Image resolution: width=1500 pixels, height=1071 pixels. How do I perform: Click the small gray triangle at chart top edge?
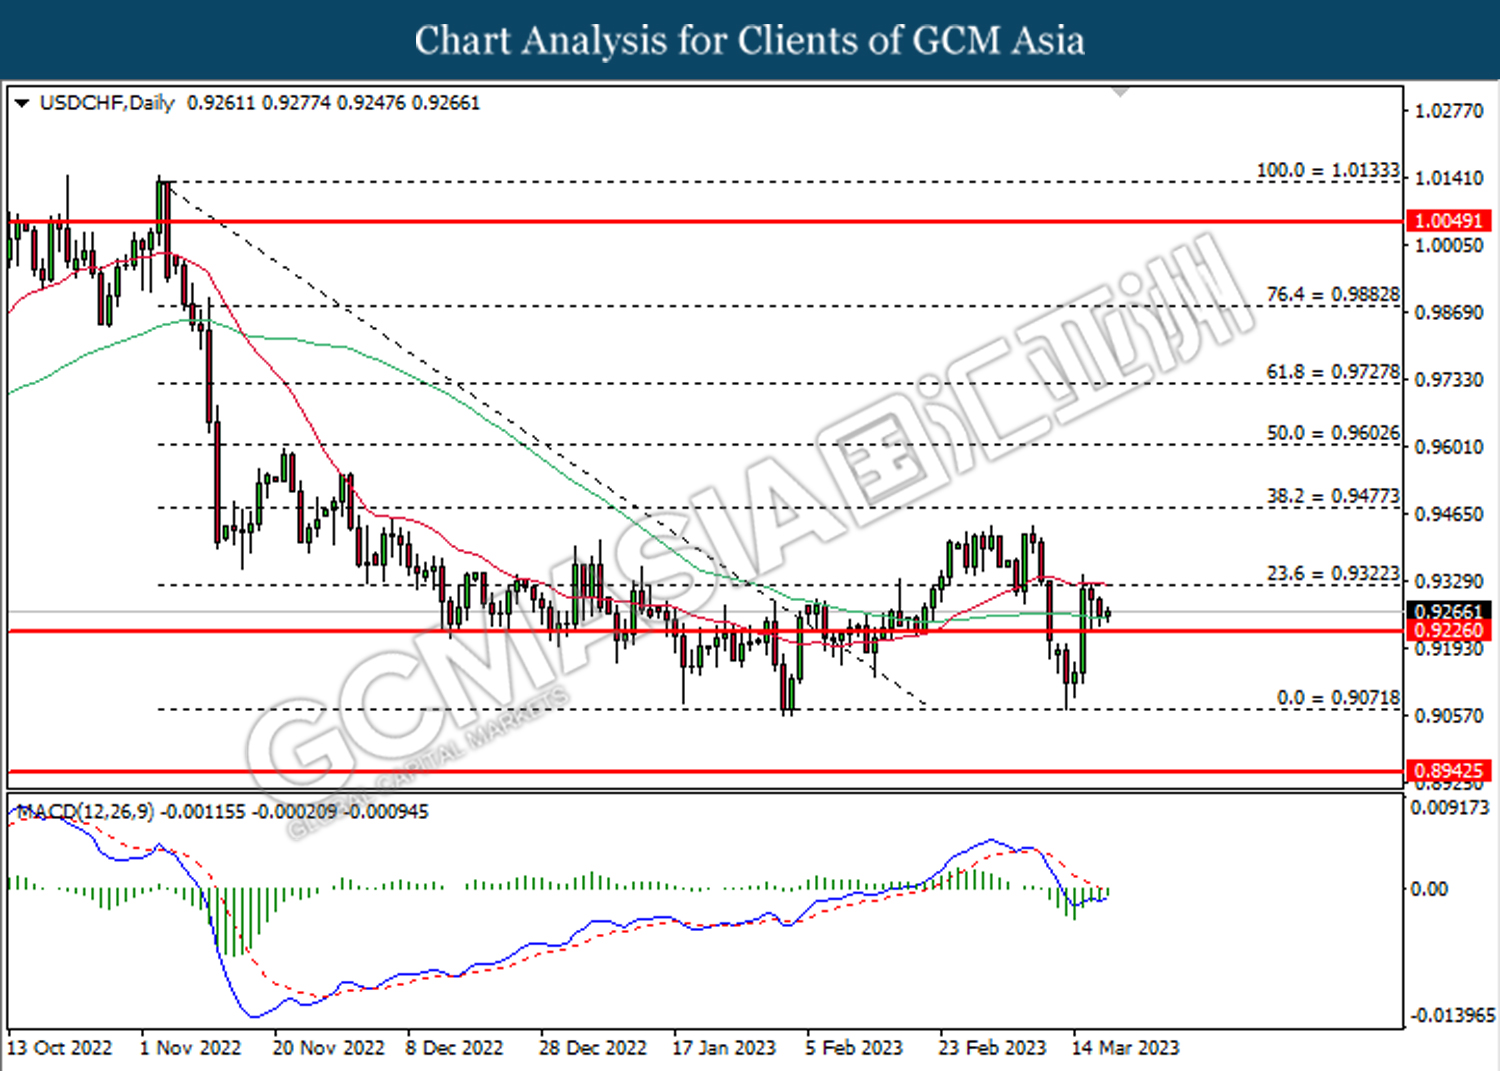pyautogui.click(x=1121, y=92)
